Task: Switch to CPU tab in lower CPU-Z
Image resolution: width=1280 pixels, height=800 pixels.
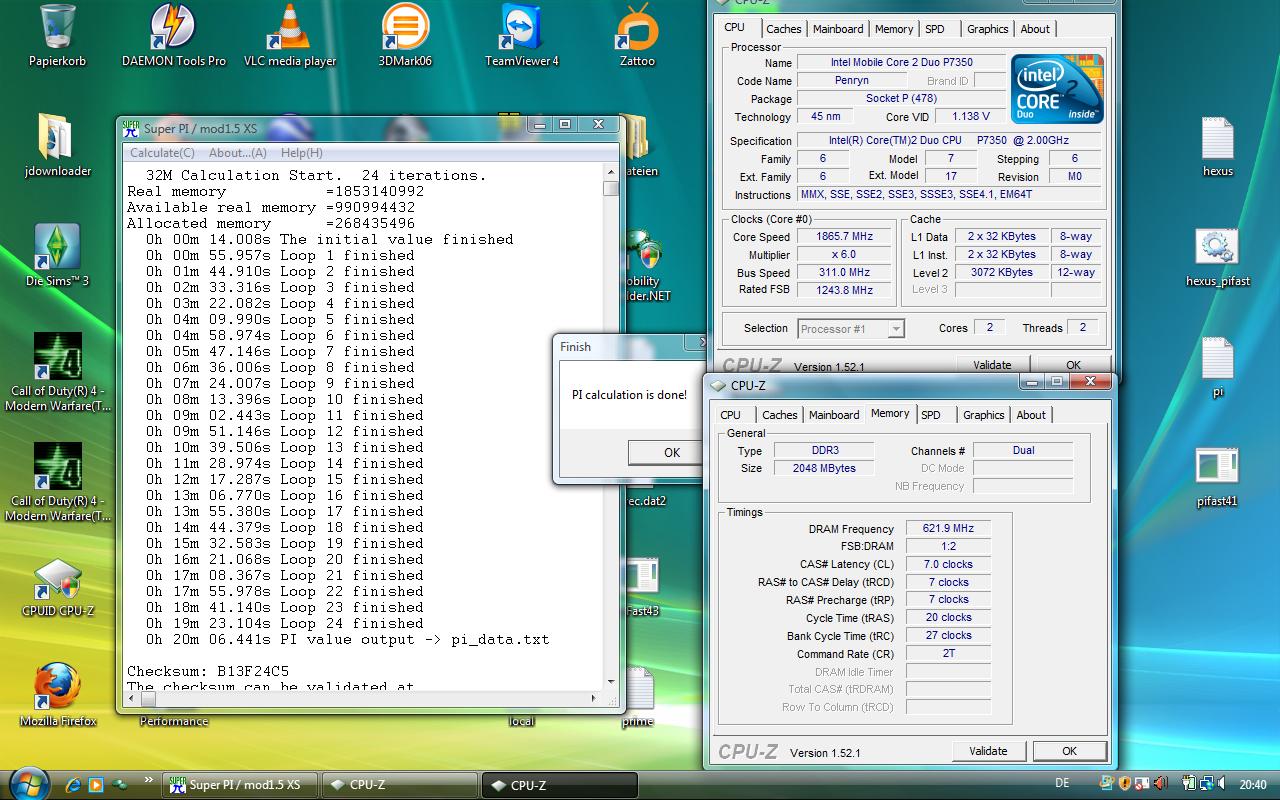Action: (731, 415)
